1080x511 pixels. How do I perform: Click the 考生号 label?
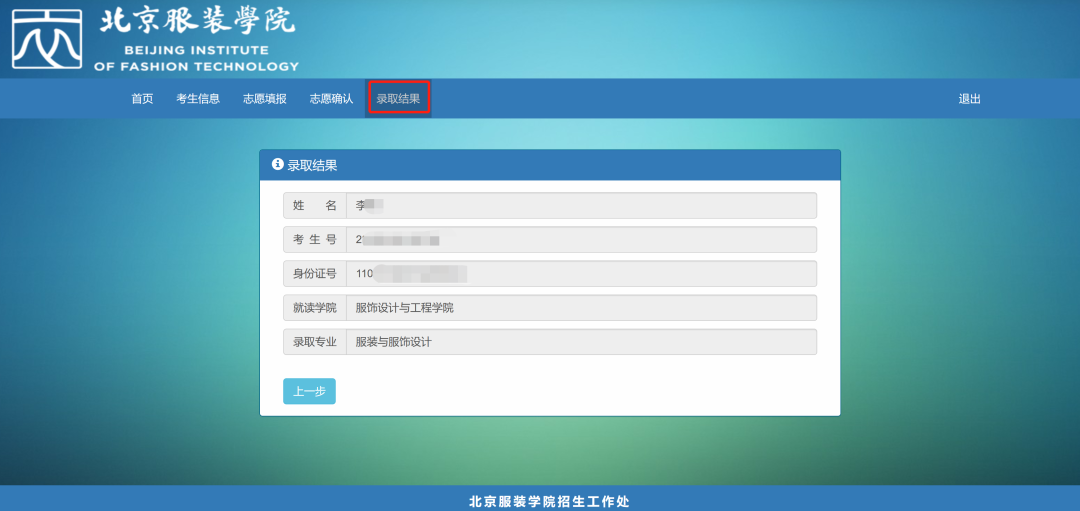[x=315, y=240]
